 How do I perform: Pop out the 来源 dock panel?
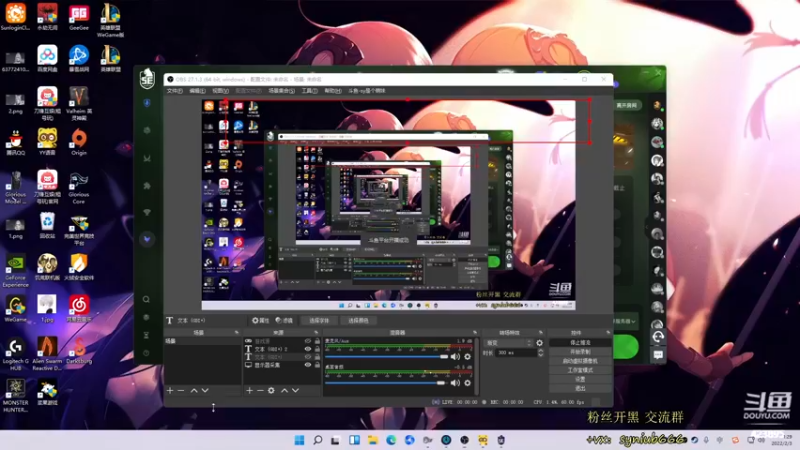[x=316, y=333]
